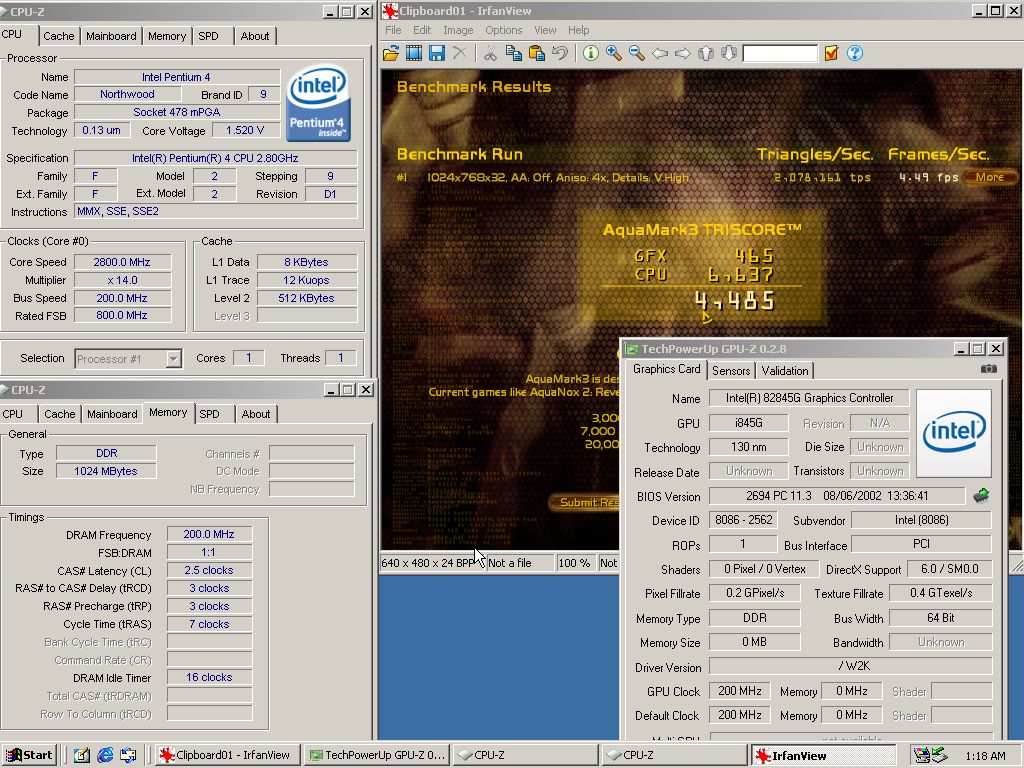Click the Submit Results button in AquaMark image
The height and width of the screenshot is (768, 1024).
pyautogui.click(x=586, y=502)
